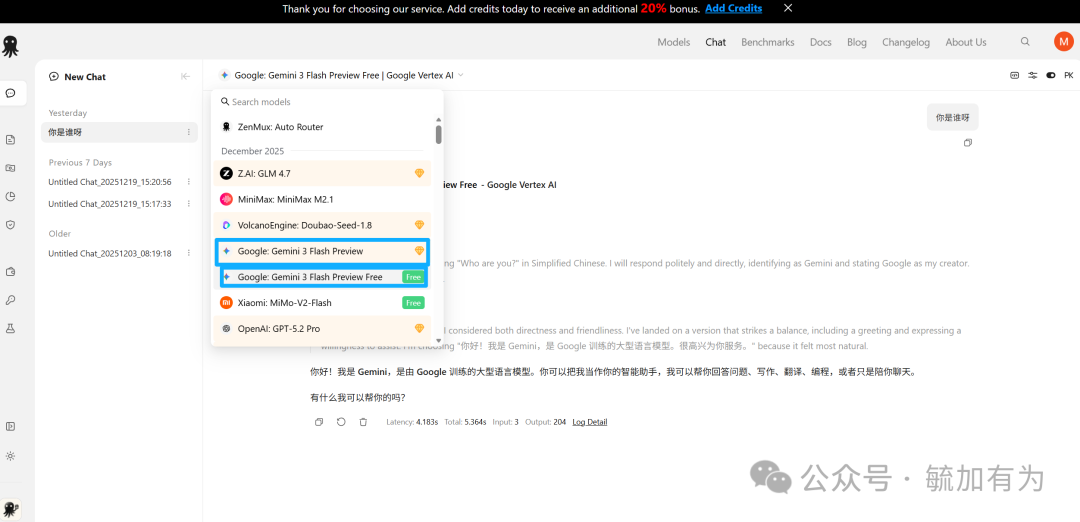Open options for Untitled Chat_20251219_15:20:56
The width and height of the screenshot is (1080, 522).
tap(188, 182)
